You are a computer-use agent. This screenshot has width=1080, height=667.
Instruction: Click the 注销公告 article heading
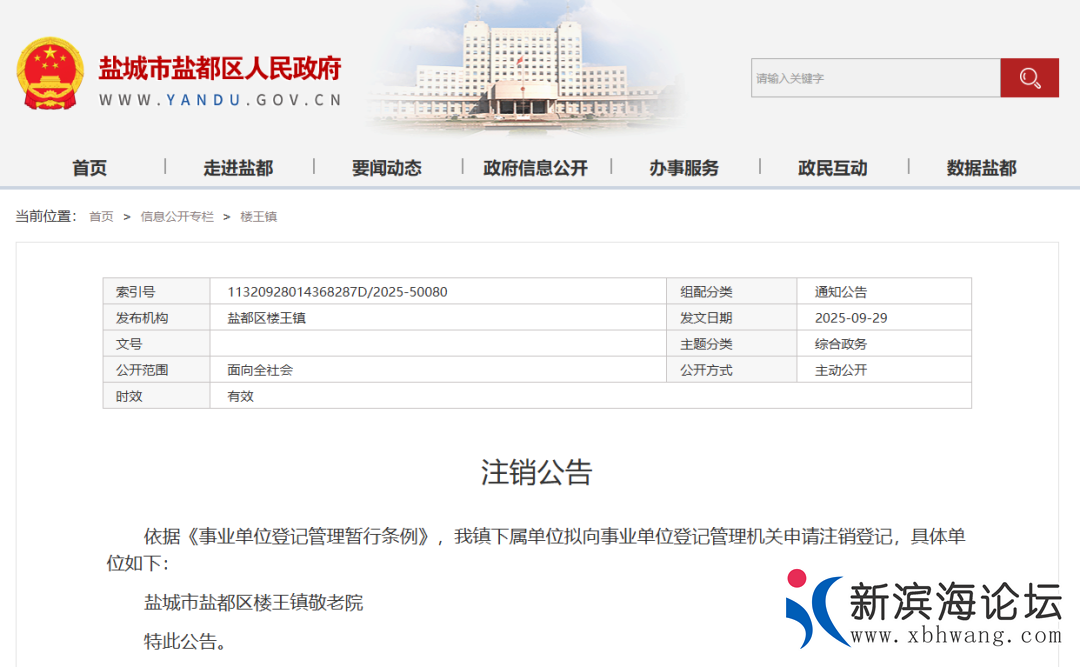537,473
